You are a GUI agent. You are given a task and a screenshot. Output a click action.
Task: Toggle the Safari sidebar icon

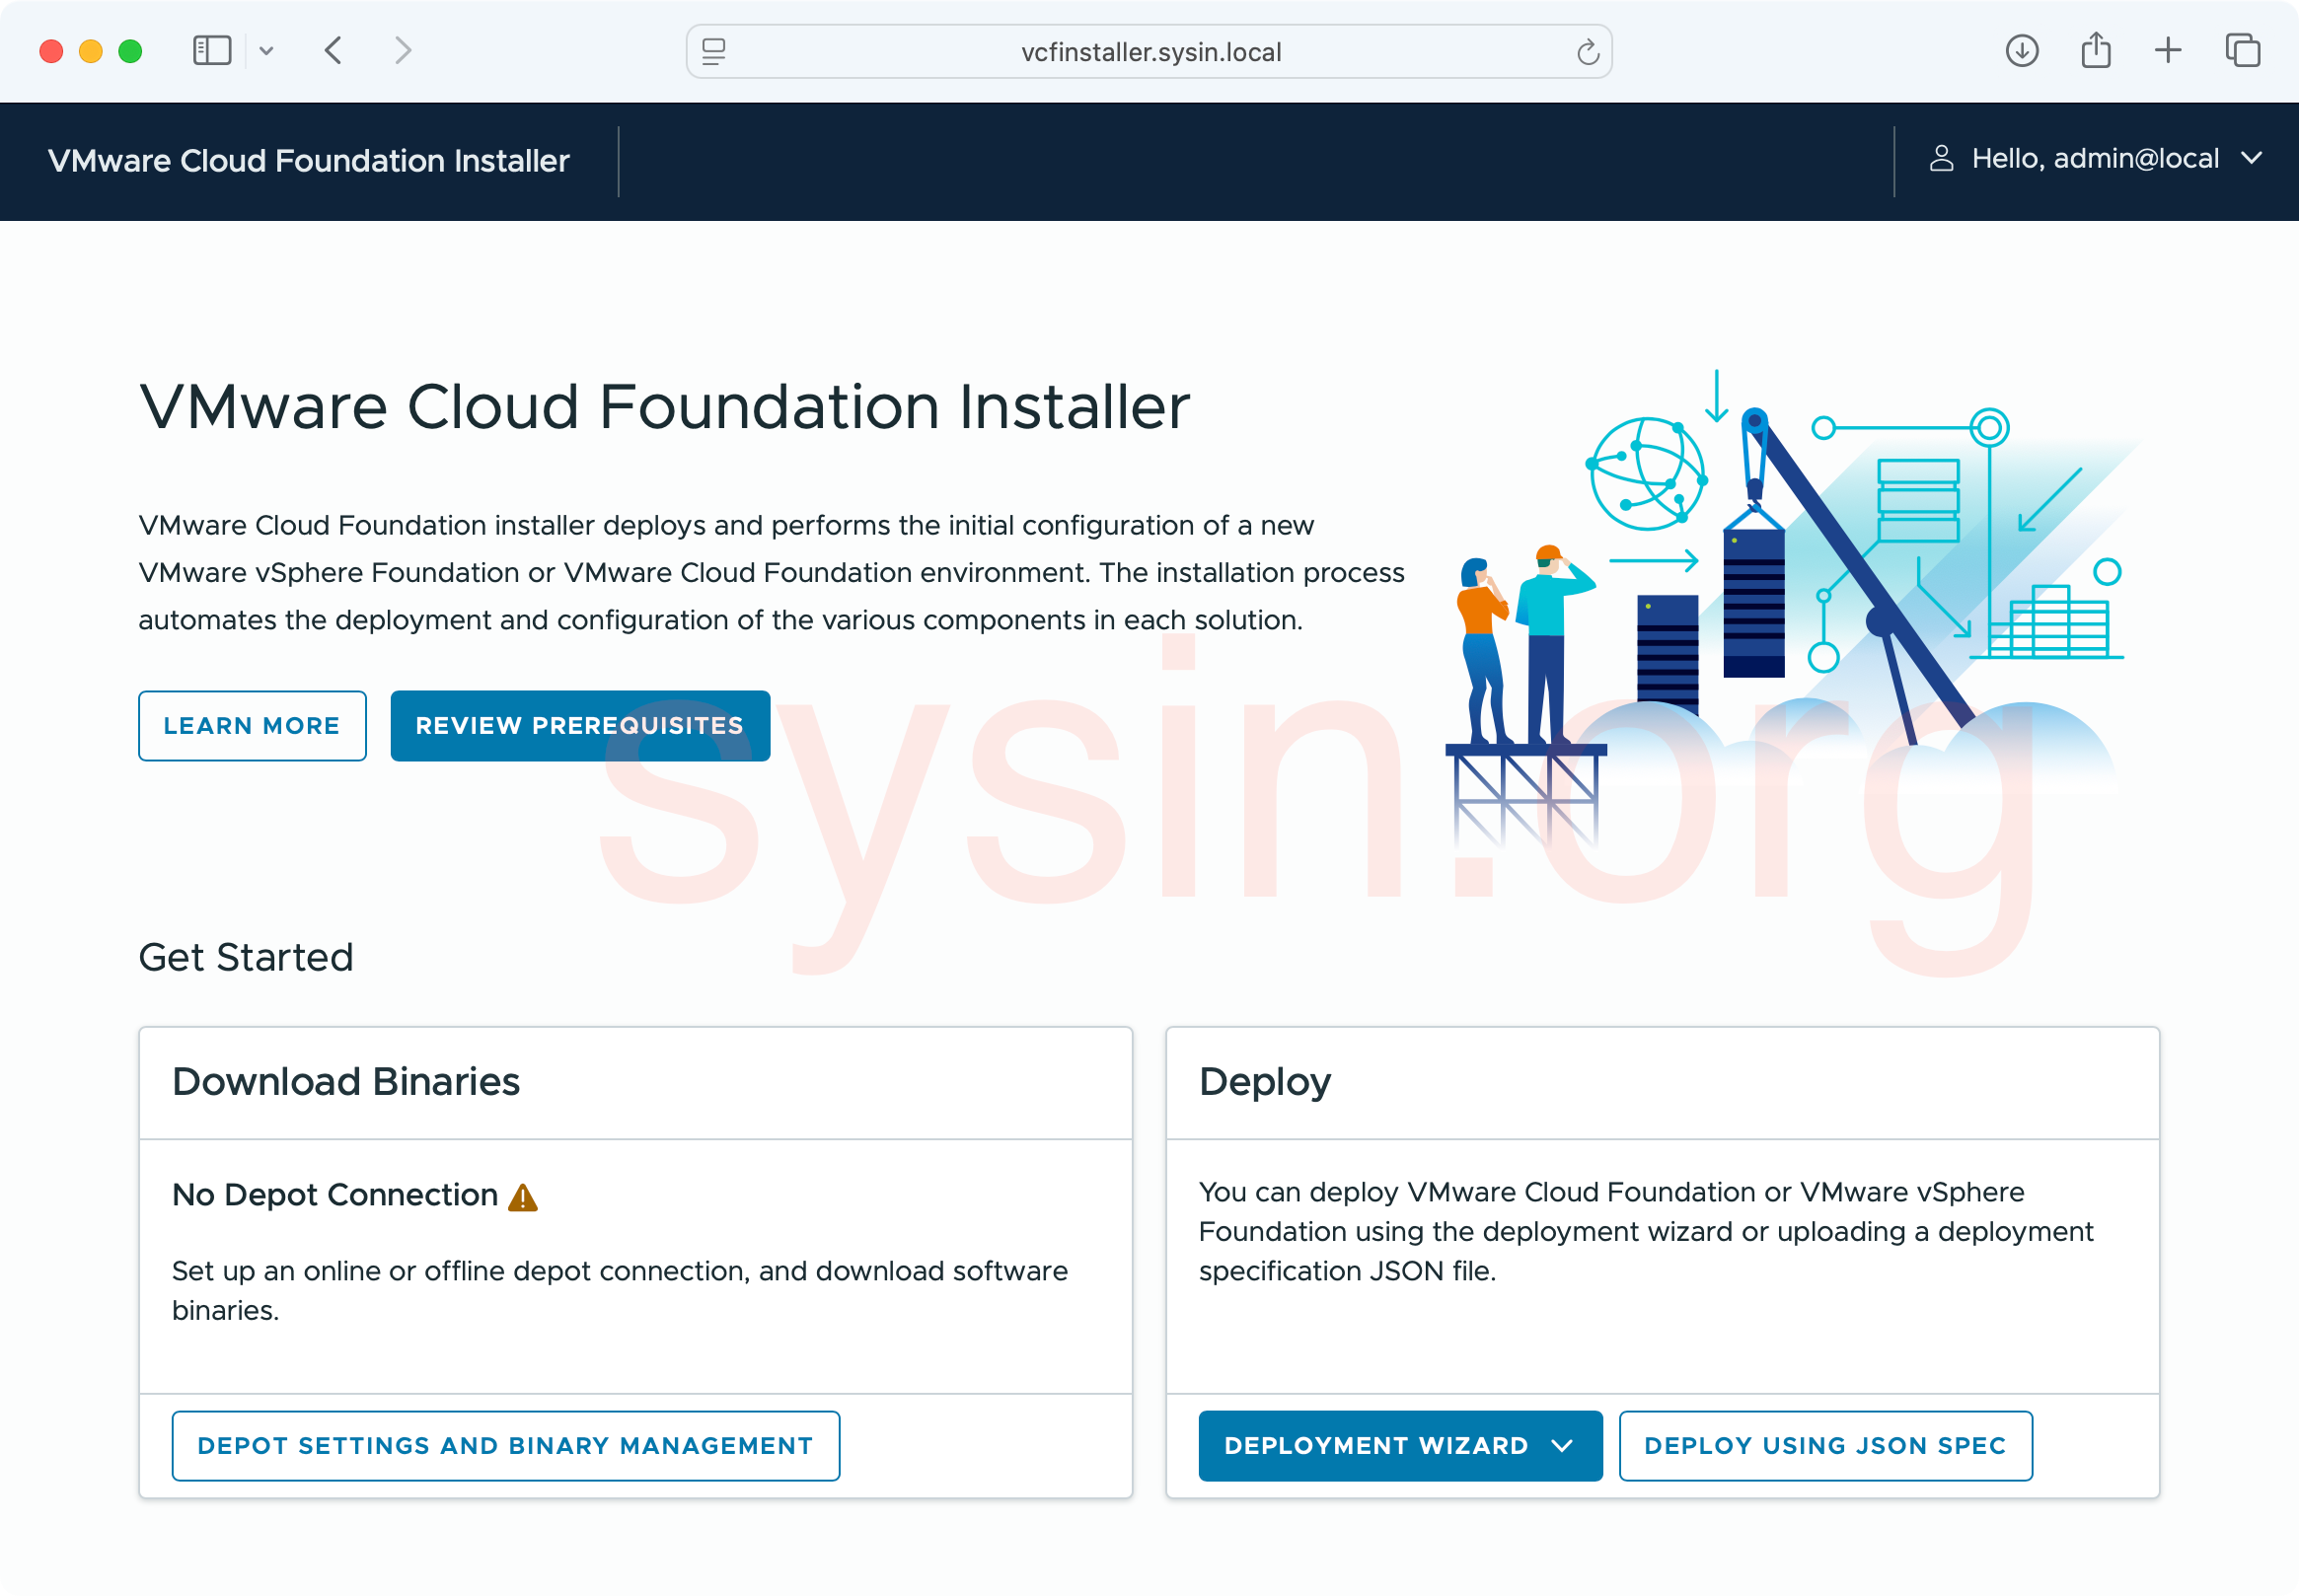click(211, 50)
